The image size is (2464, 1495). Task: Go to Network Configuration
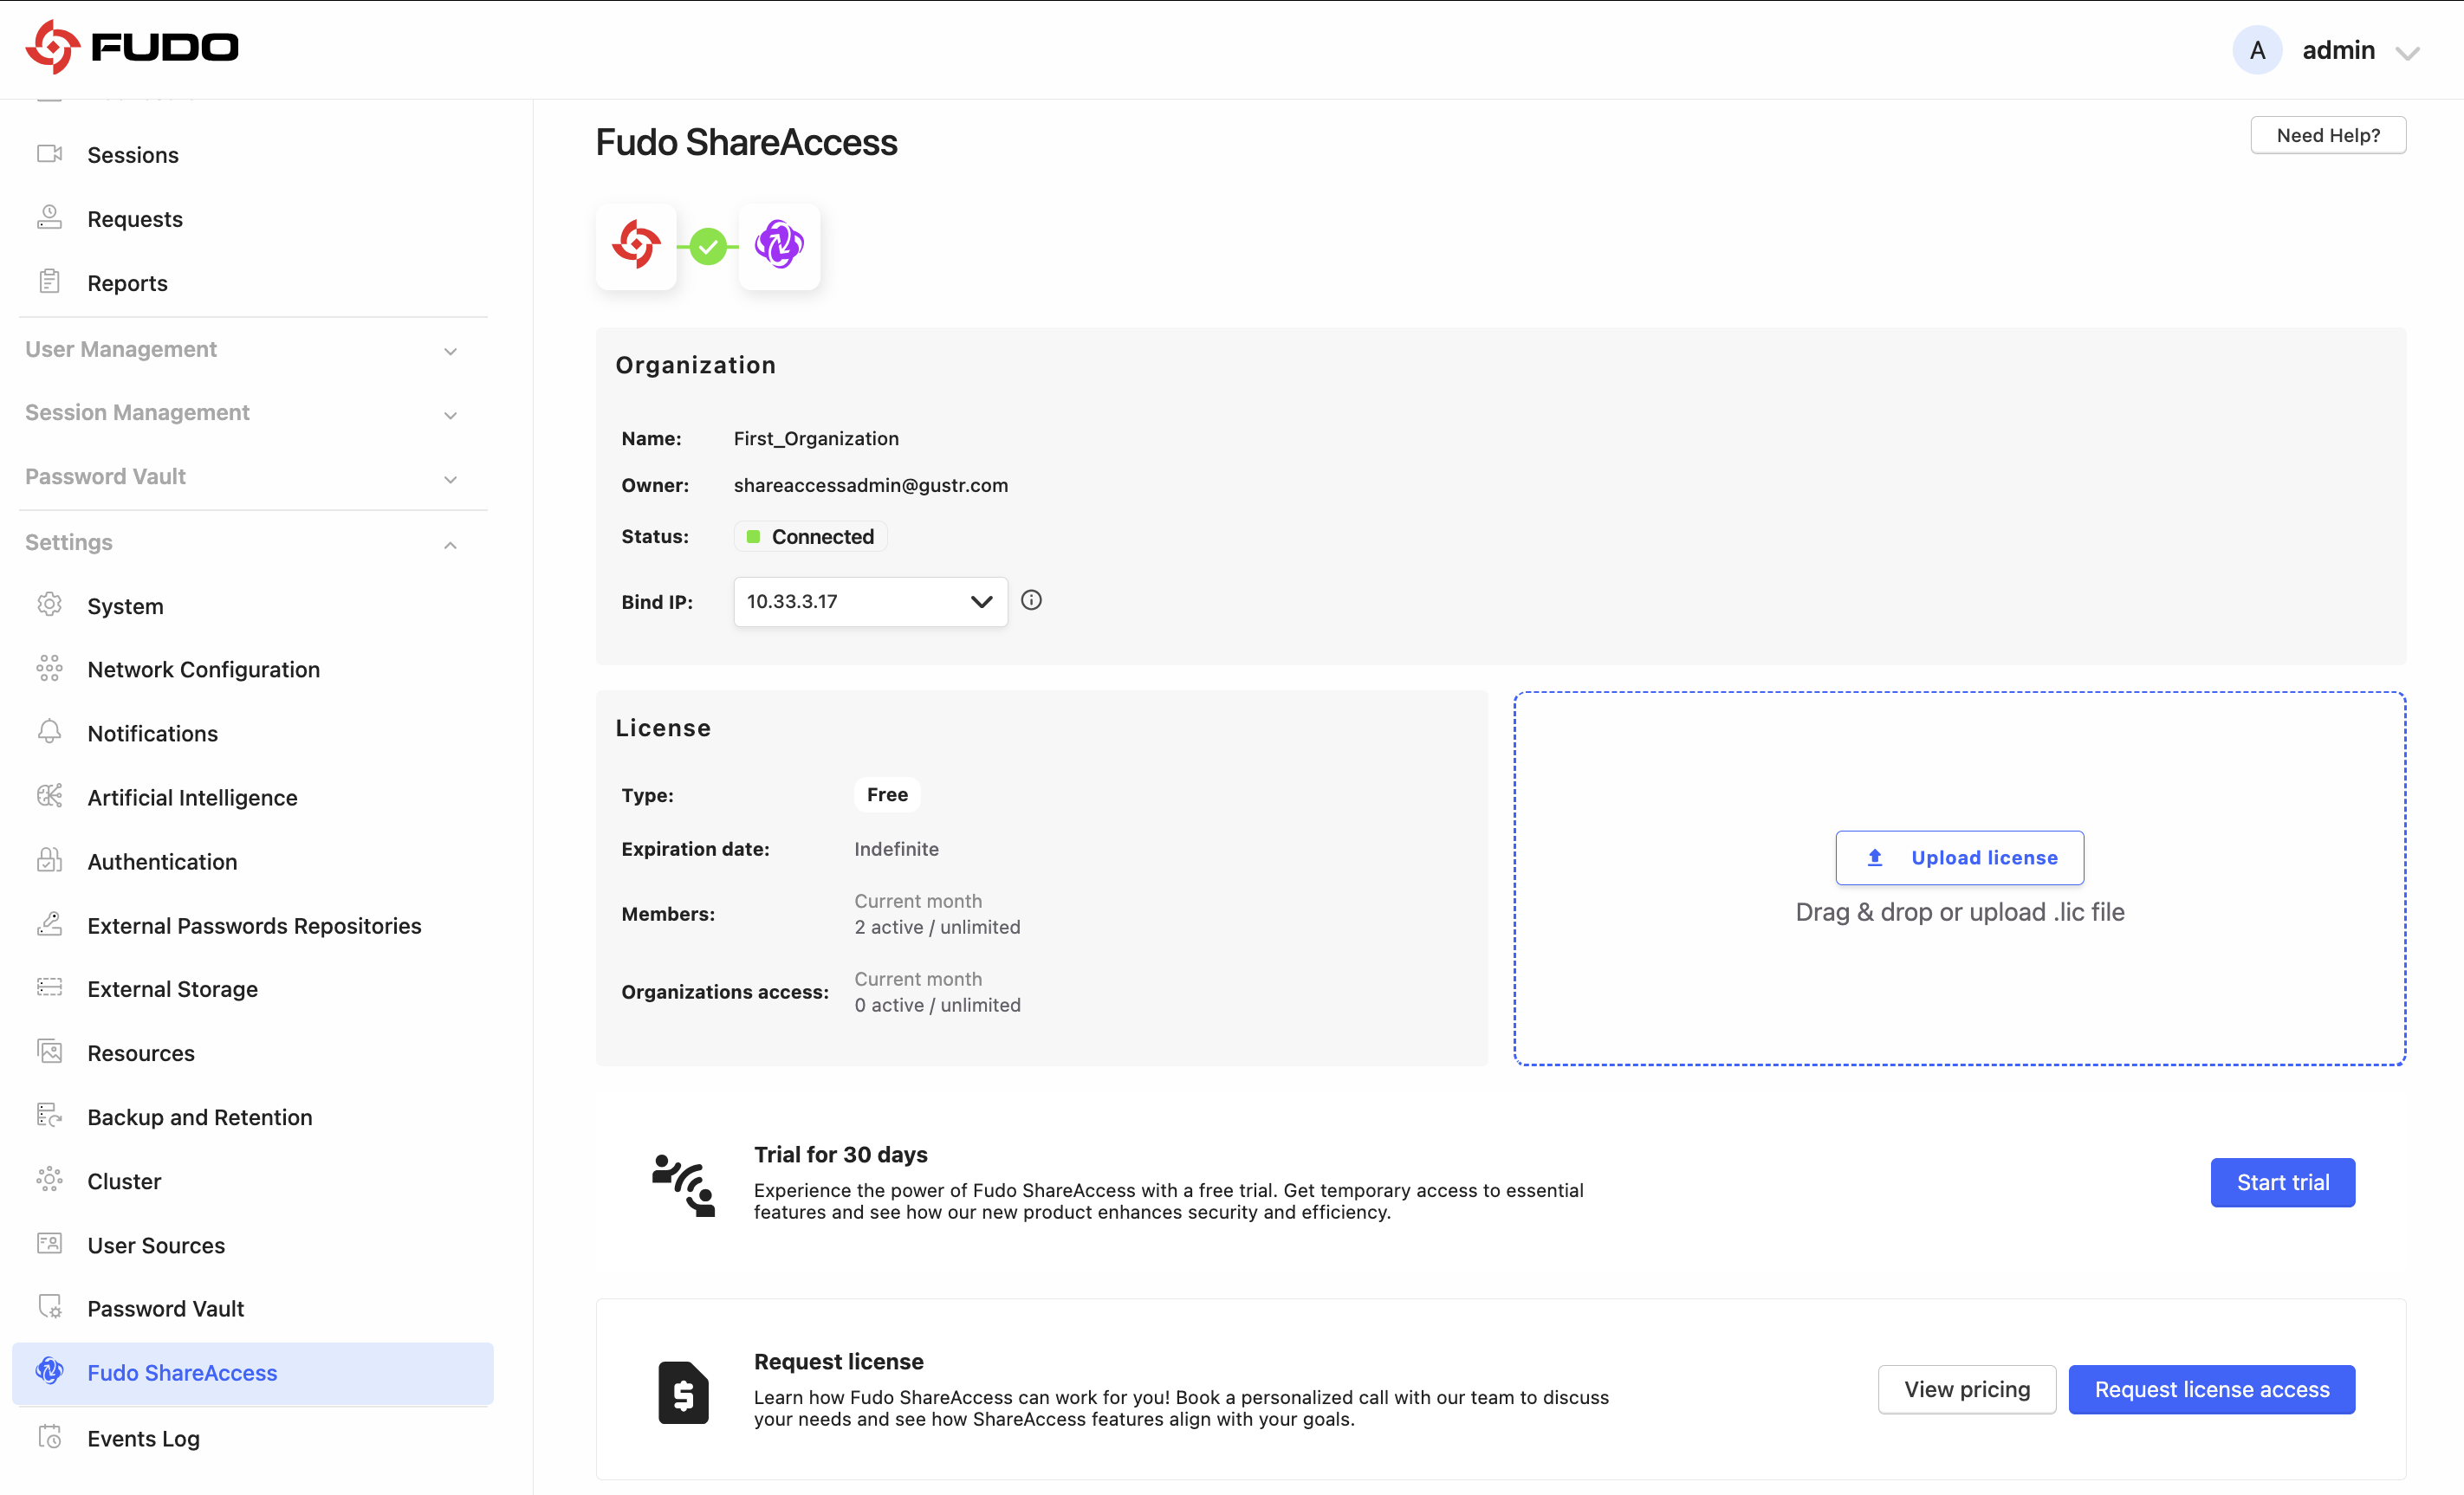pos(203,669)
